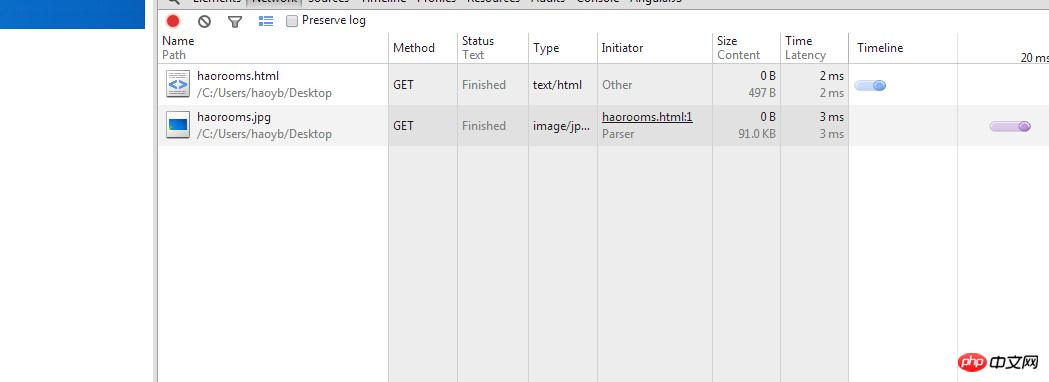The image size is (1049, 382).
Task: Sort by the Size column header
Action: point(727,41)
